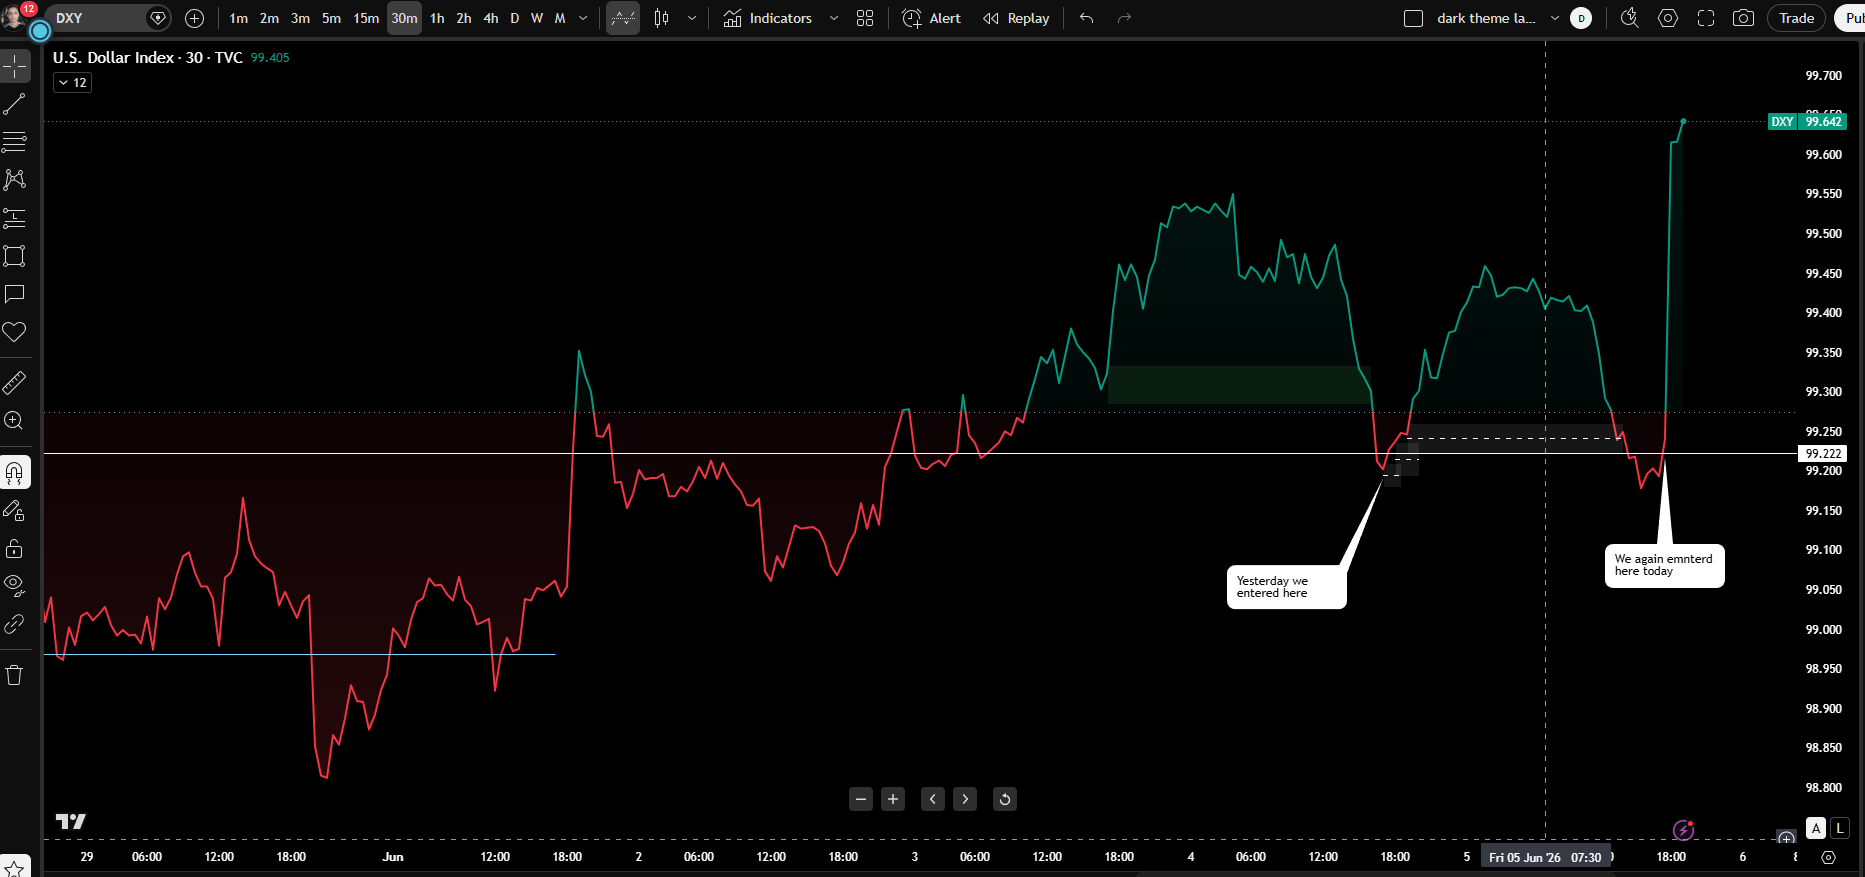Select the layout setup square icon

tap(1413, 18)
